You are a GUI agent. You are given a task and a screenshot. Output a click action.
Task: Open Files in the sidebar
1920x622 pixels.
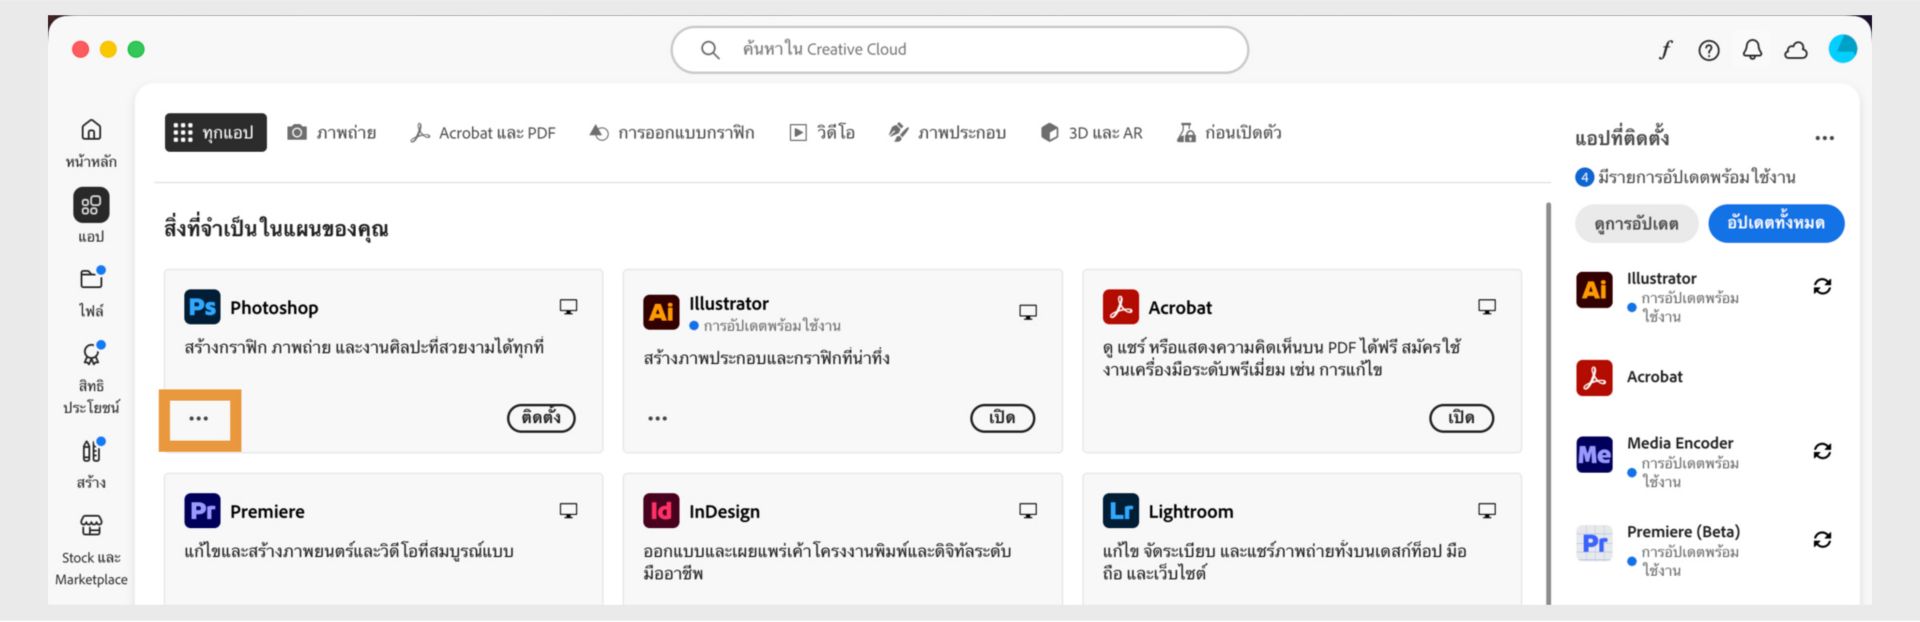[x=91, y=292]
